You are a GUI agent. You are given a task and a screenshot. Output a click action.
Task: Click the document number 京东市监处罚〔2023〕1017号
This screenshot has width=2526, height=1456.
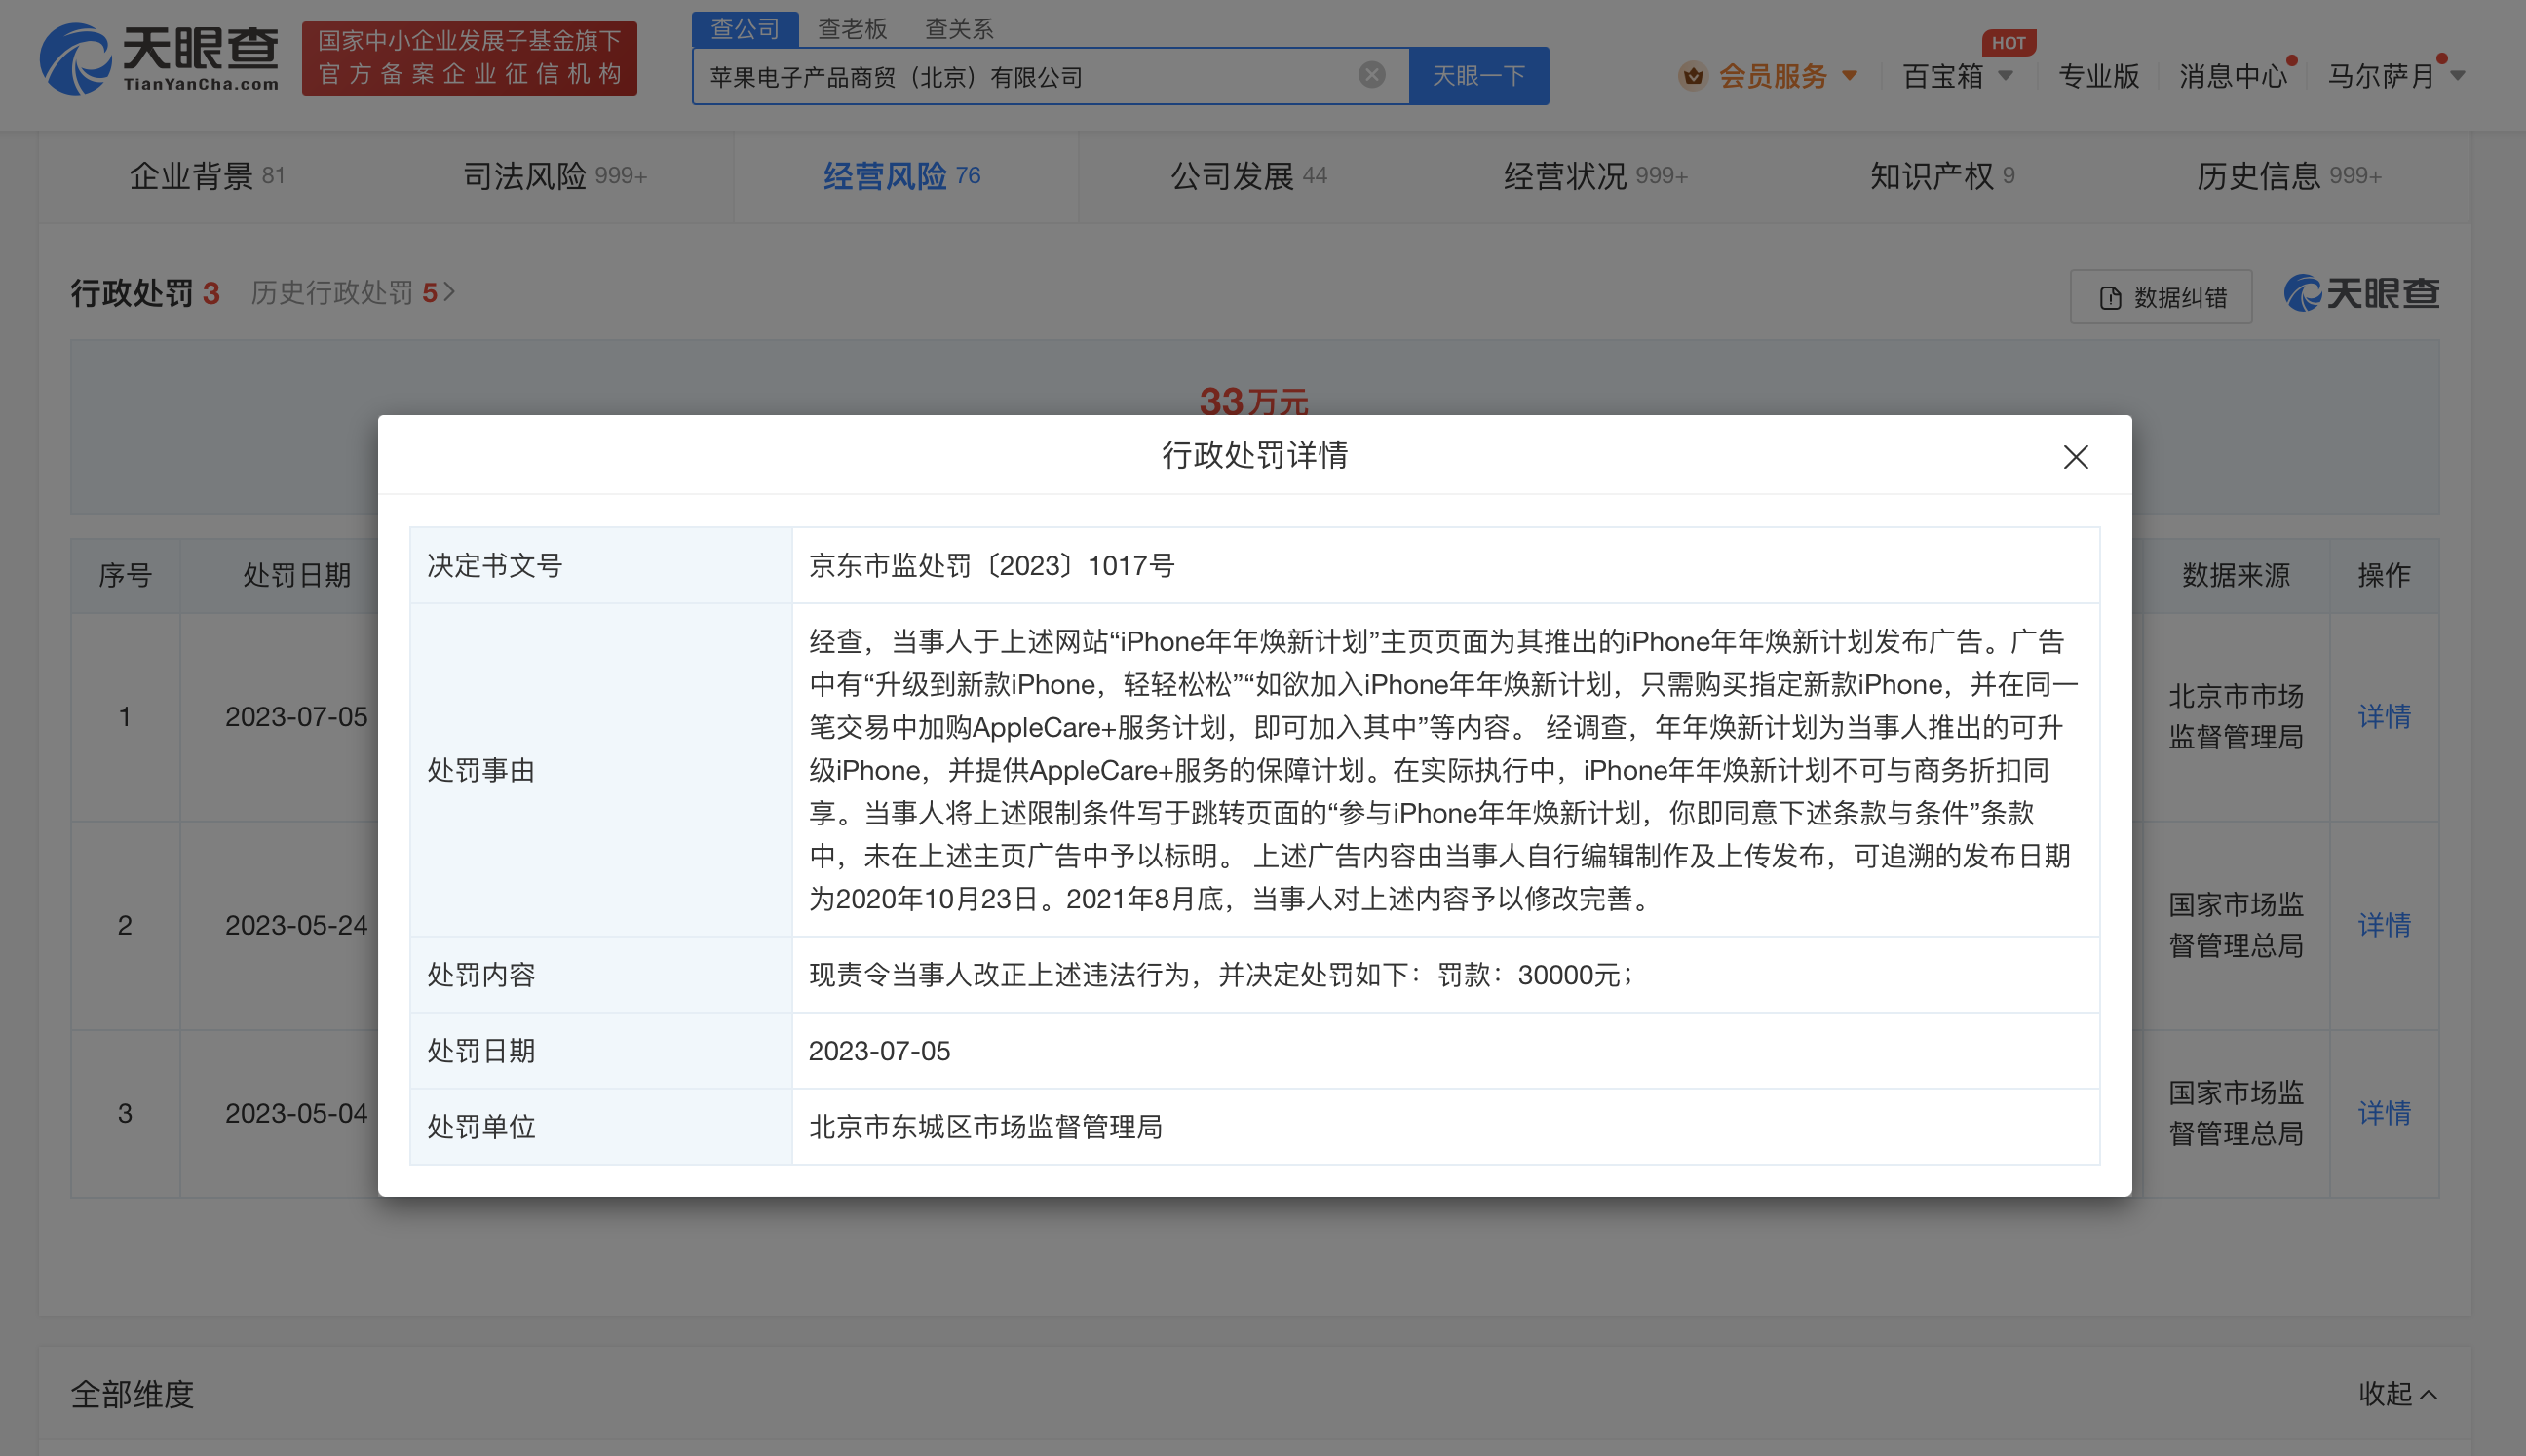point(991,566)
